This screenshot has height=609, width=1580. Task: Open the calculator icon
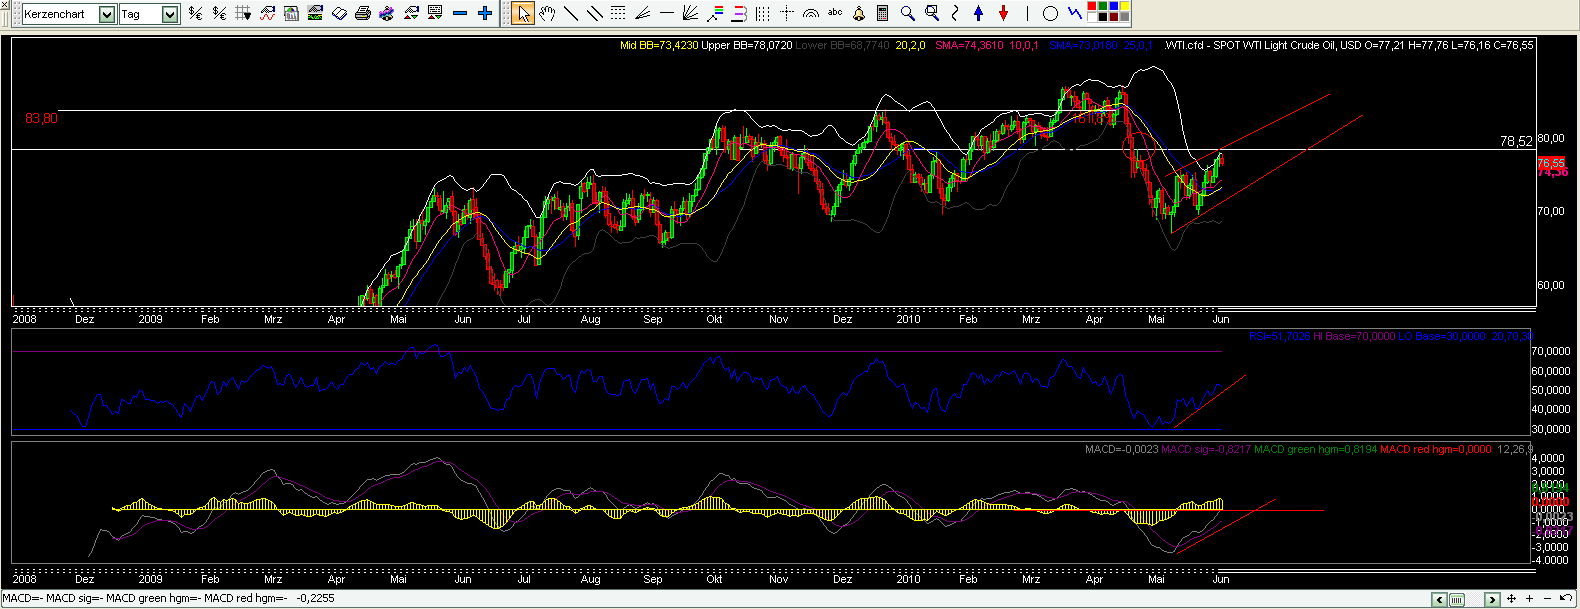(x=883, y=13)
